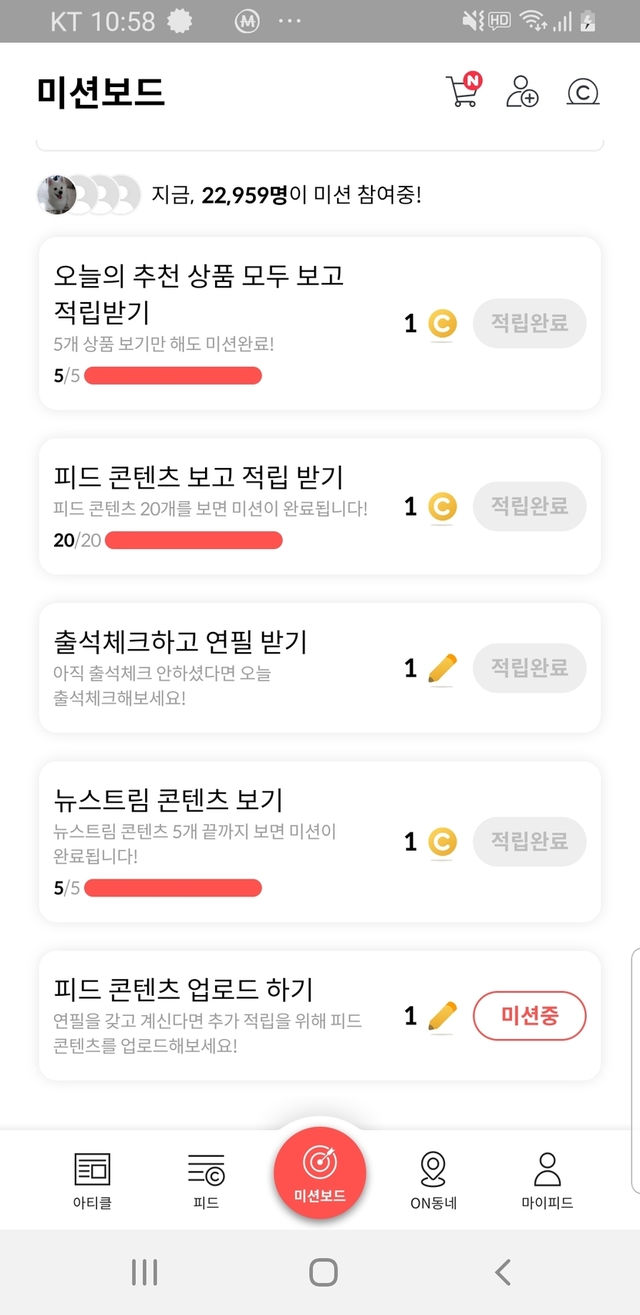The width and height of the screenshot is (640, 1315).
Task: Tap 적립완료 for 오늘의 추천 상품 mission
Action: pos(529,323)
